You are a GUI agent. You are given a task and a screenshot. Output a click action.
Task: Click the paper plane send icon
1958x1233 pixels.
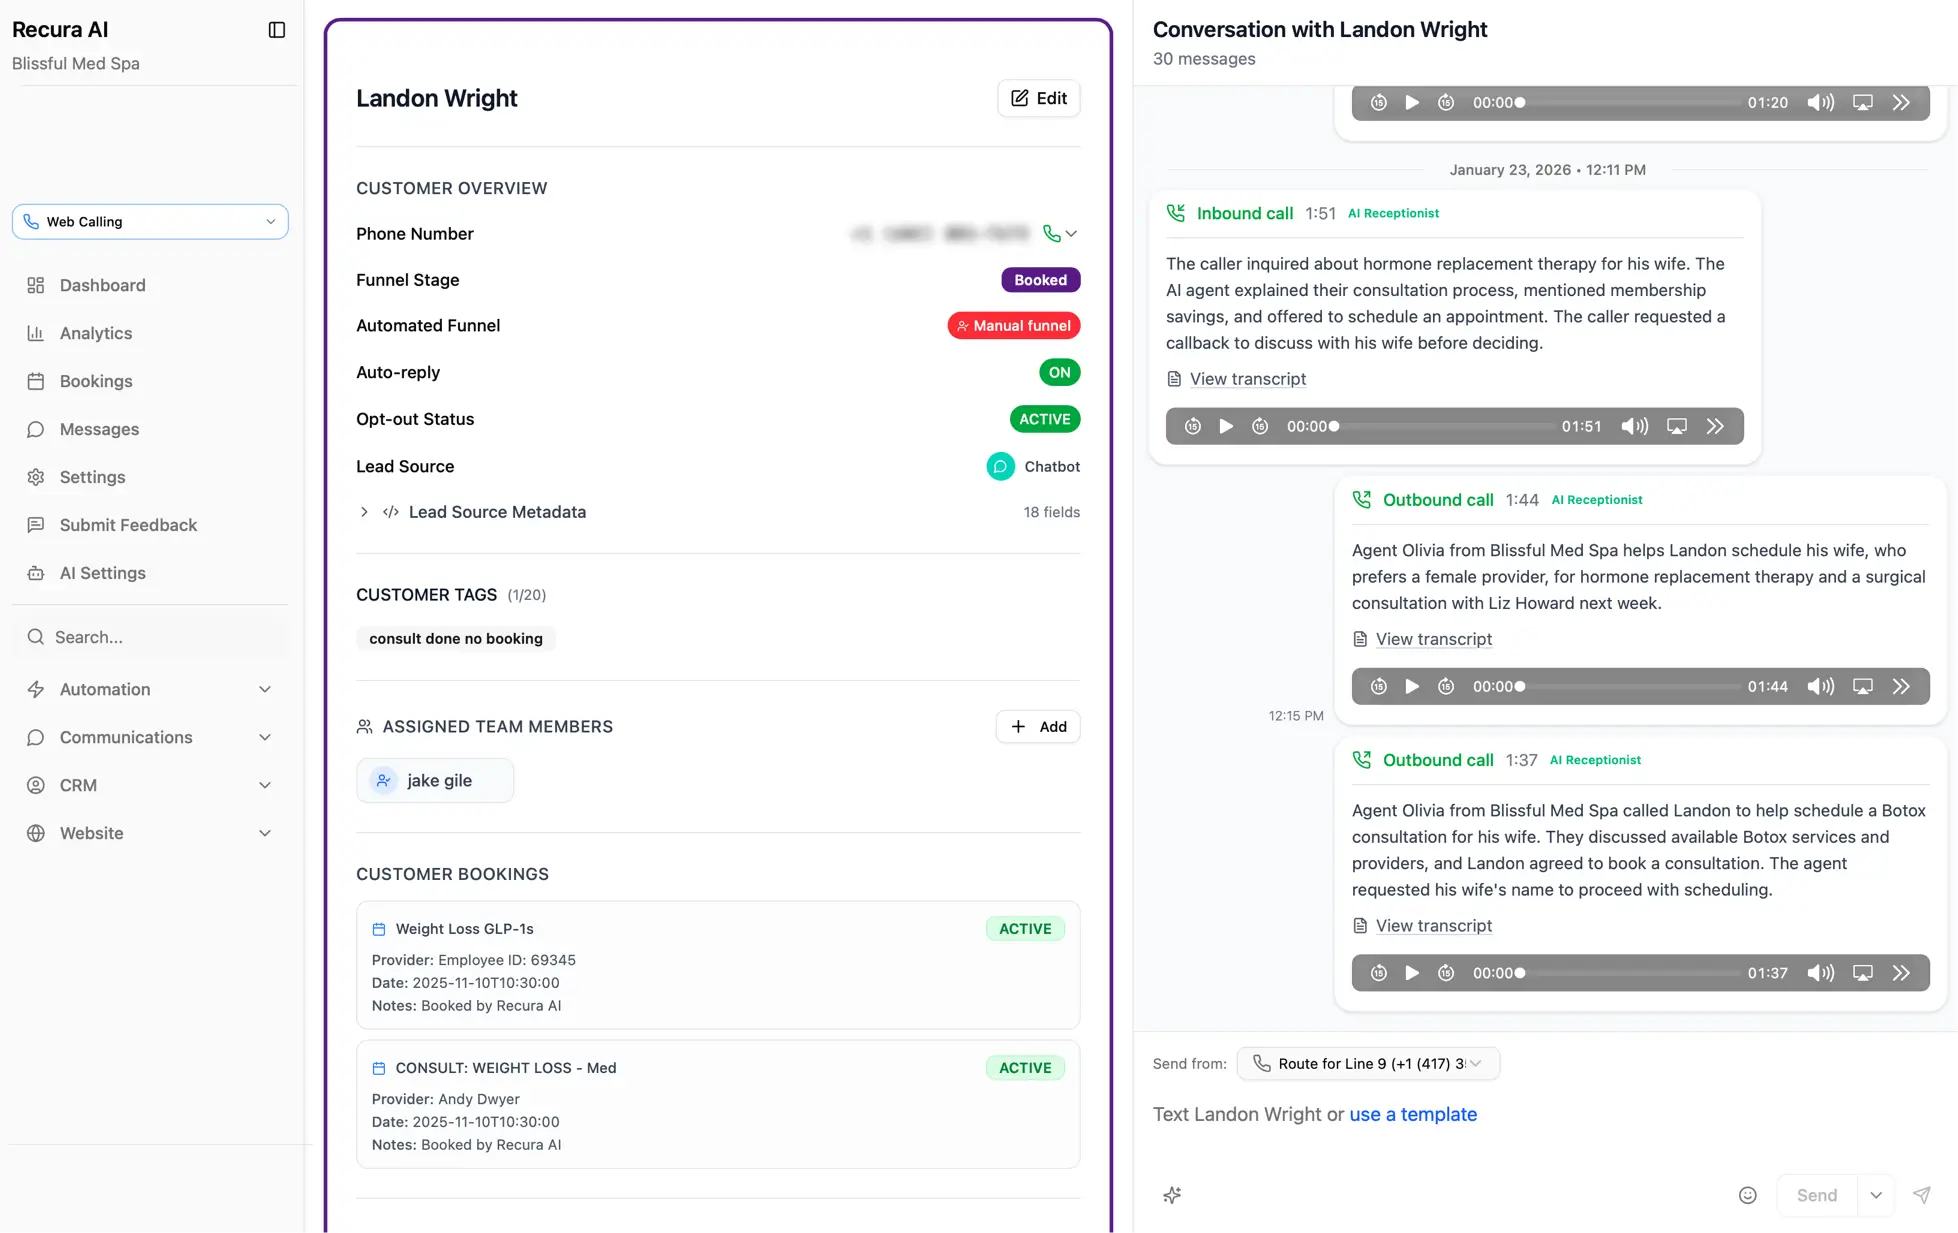1921,1195
